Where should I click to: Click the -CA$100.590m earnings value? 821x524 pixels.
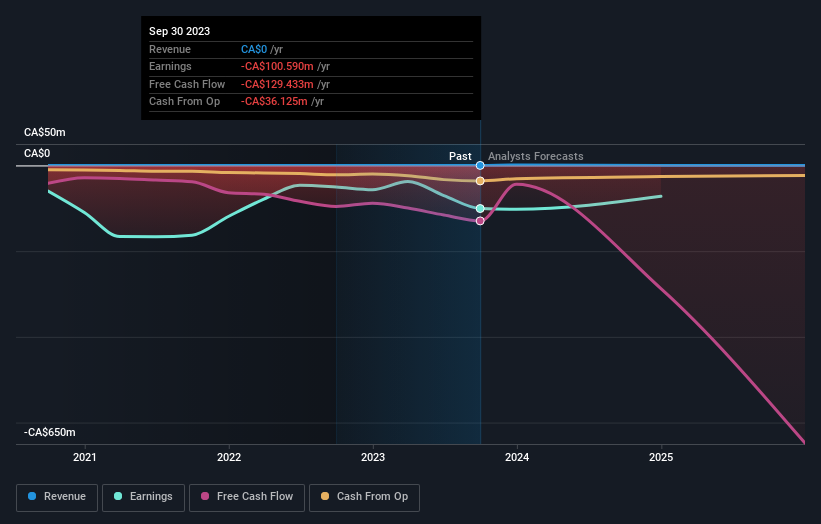(277, 66)
